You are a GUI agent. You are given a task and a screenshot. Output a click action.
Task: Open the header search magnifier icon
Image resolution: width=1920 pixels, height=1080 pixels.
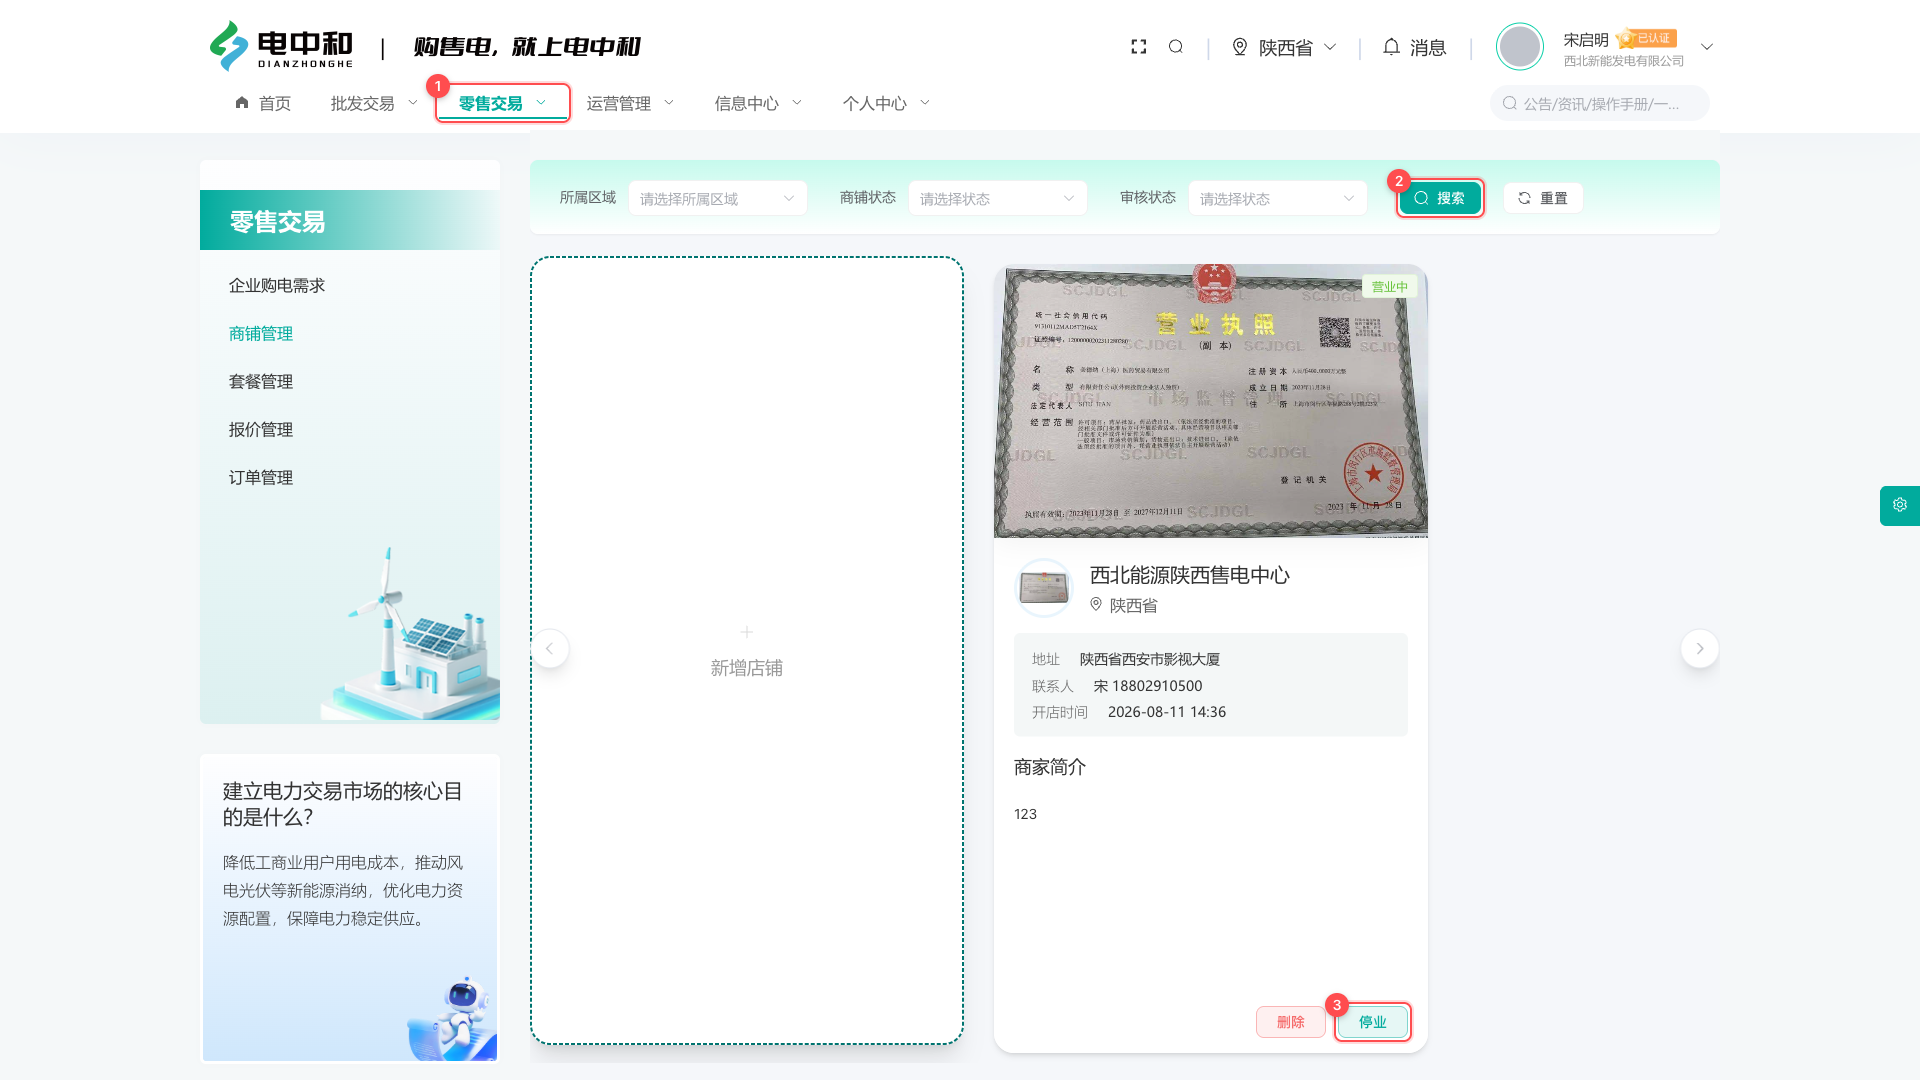pyautogui.click(x=1176, y=47)
